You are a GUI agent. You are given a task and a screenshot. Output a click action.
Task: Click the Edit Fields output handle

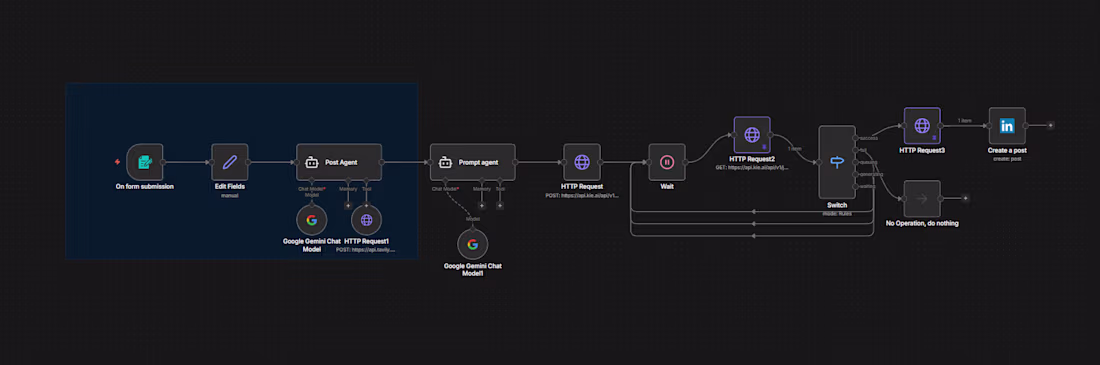pyautogui.click(x=249, y=162)
